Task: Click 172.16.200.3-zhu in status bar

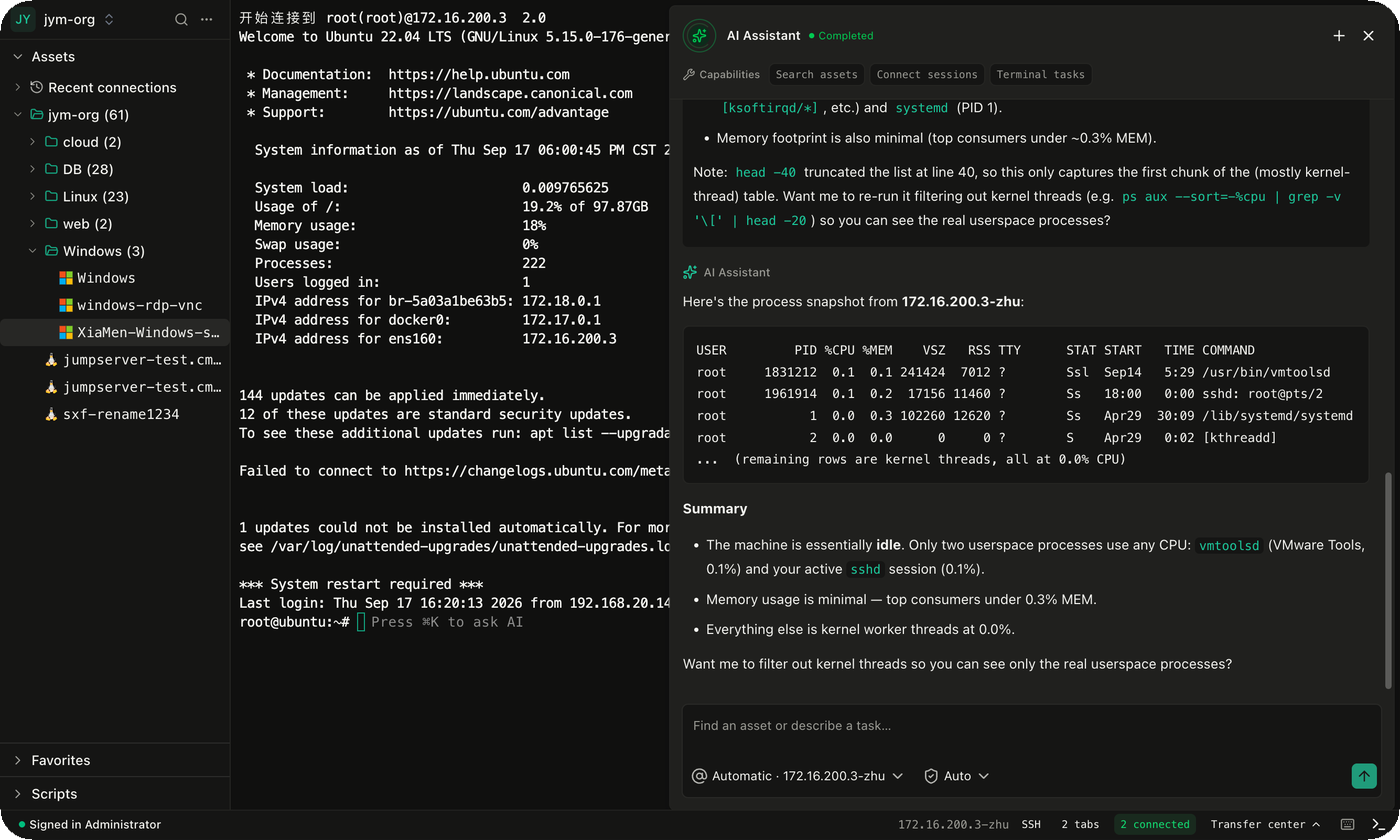Action: [953, 824]
